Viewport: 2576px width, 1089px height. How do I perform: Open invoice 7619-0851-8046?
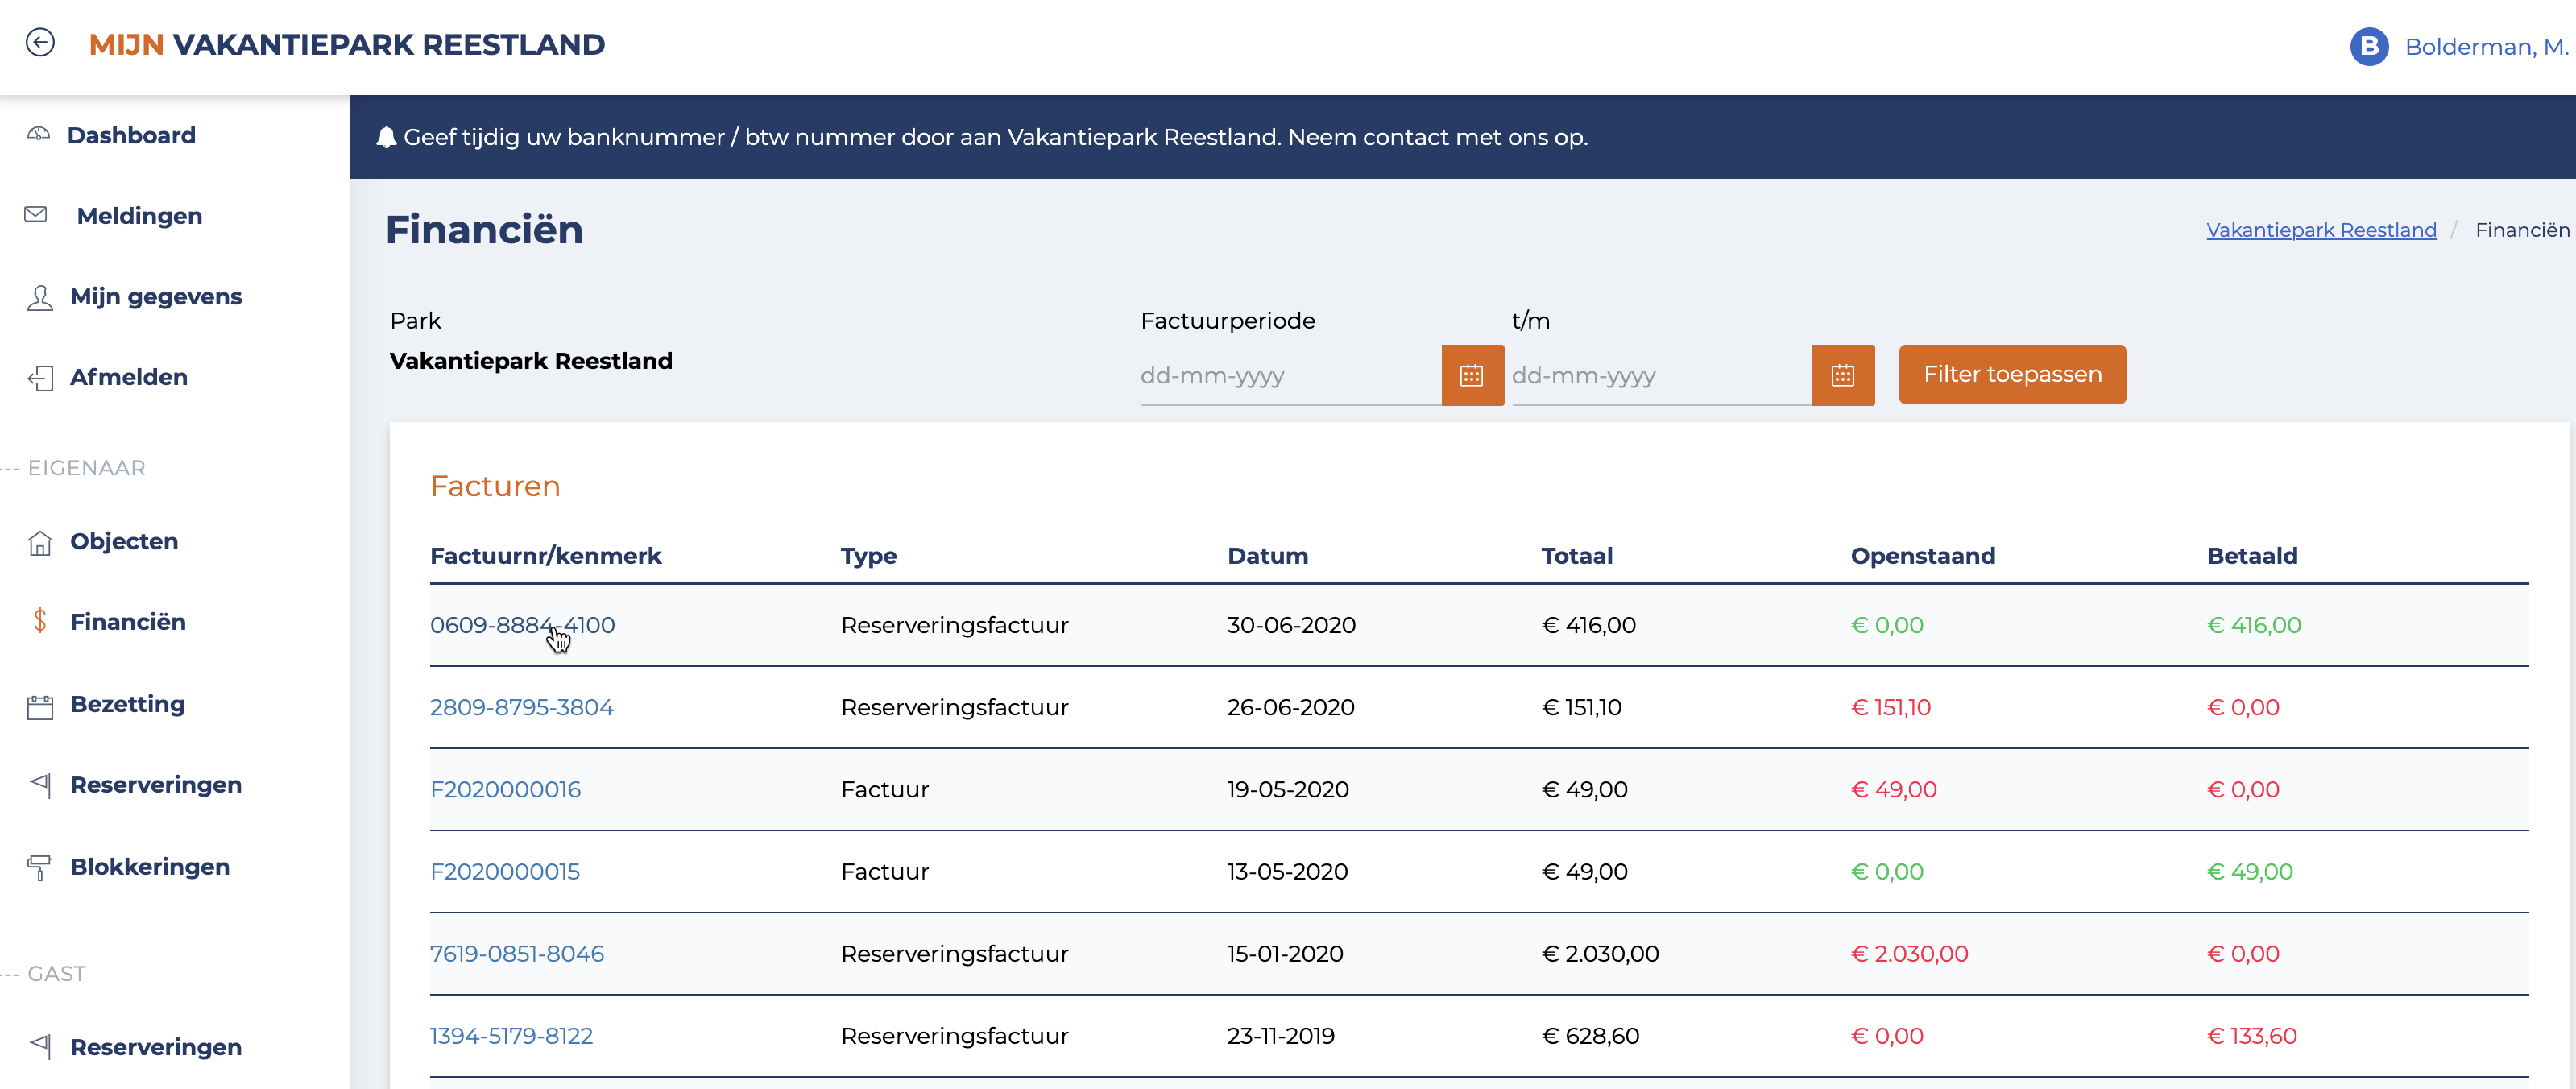click(x=516, y=953)
